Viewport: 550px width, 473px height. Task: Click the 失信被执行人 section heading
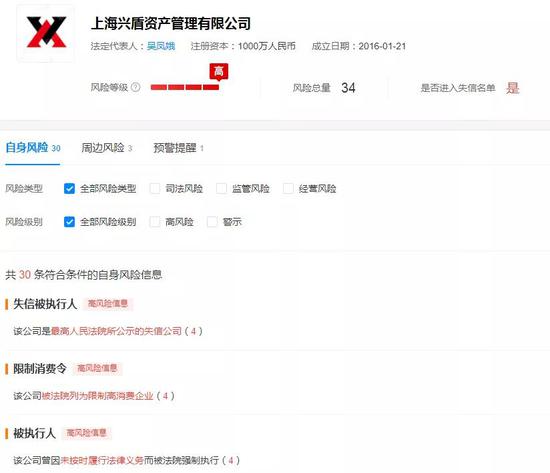pos(45,304)
